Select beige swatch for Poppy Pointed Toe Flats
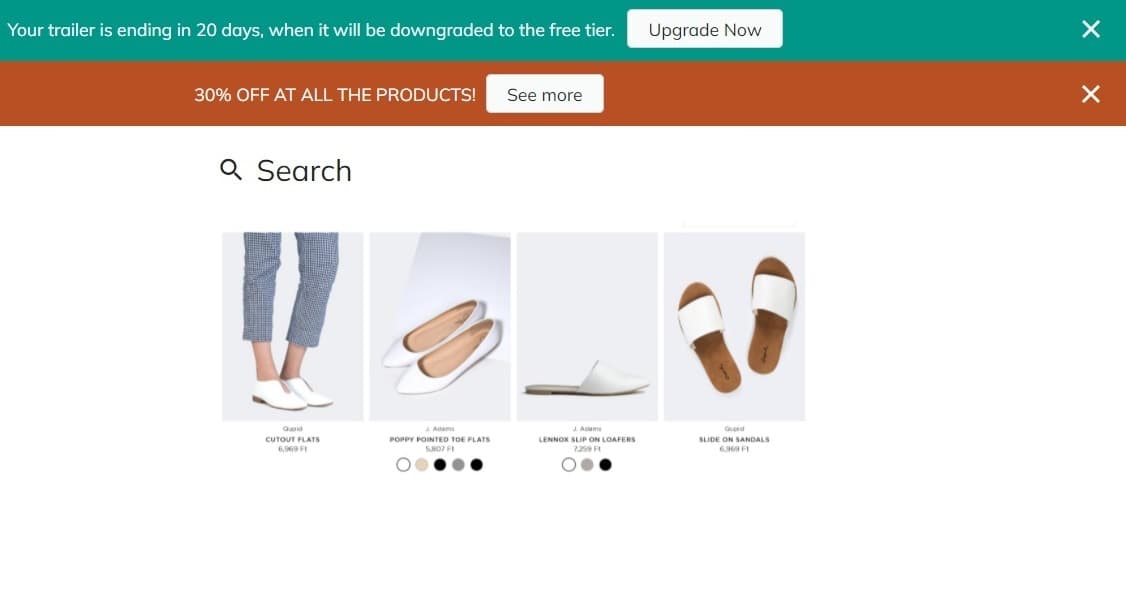Screen dimensions: 1126x615 coord(421,465)
